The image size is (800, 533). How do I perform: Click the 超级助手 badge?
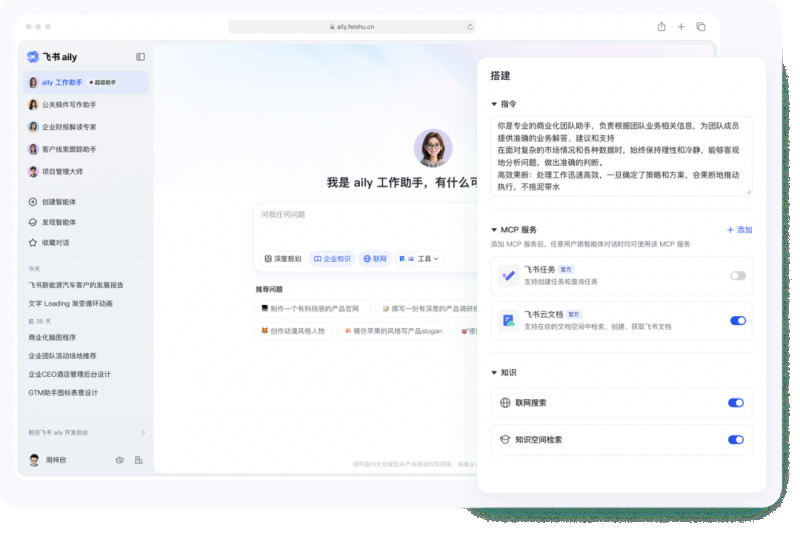click(x=103, y=83)
